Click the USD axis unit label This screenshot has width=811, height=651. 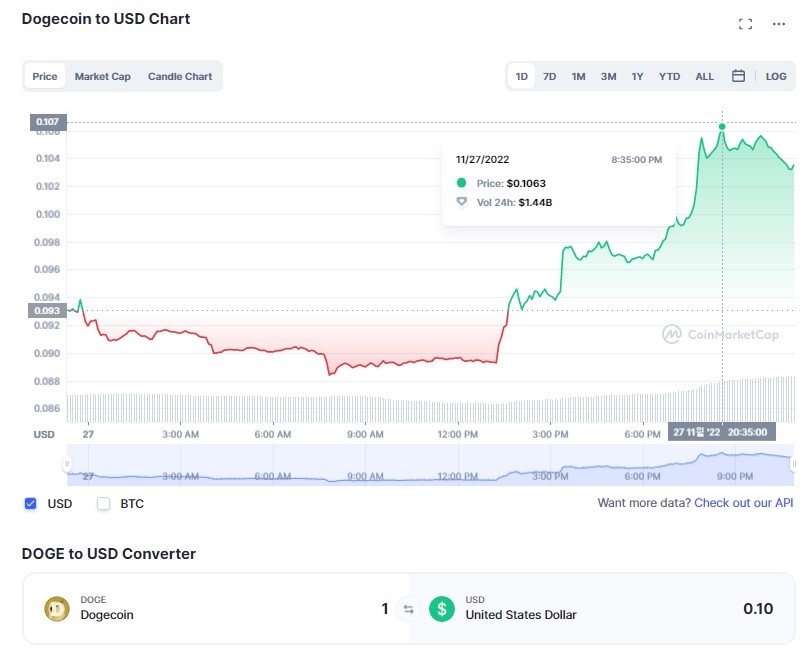(44, 434)
